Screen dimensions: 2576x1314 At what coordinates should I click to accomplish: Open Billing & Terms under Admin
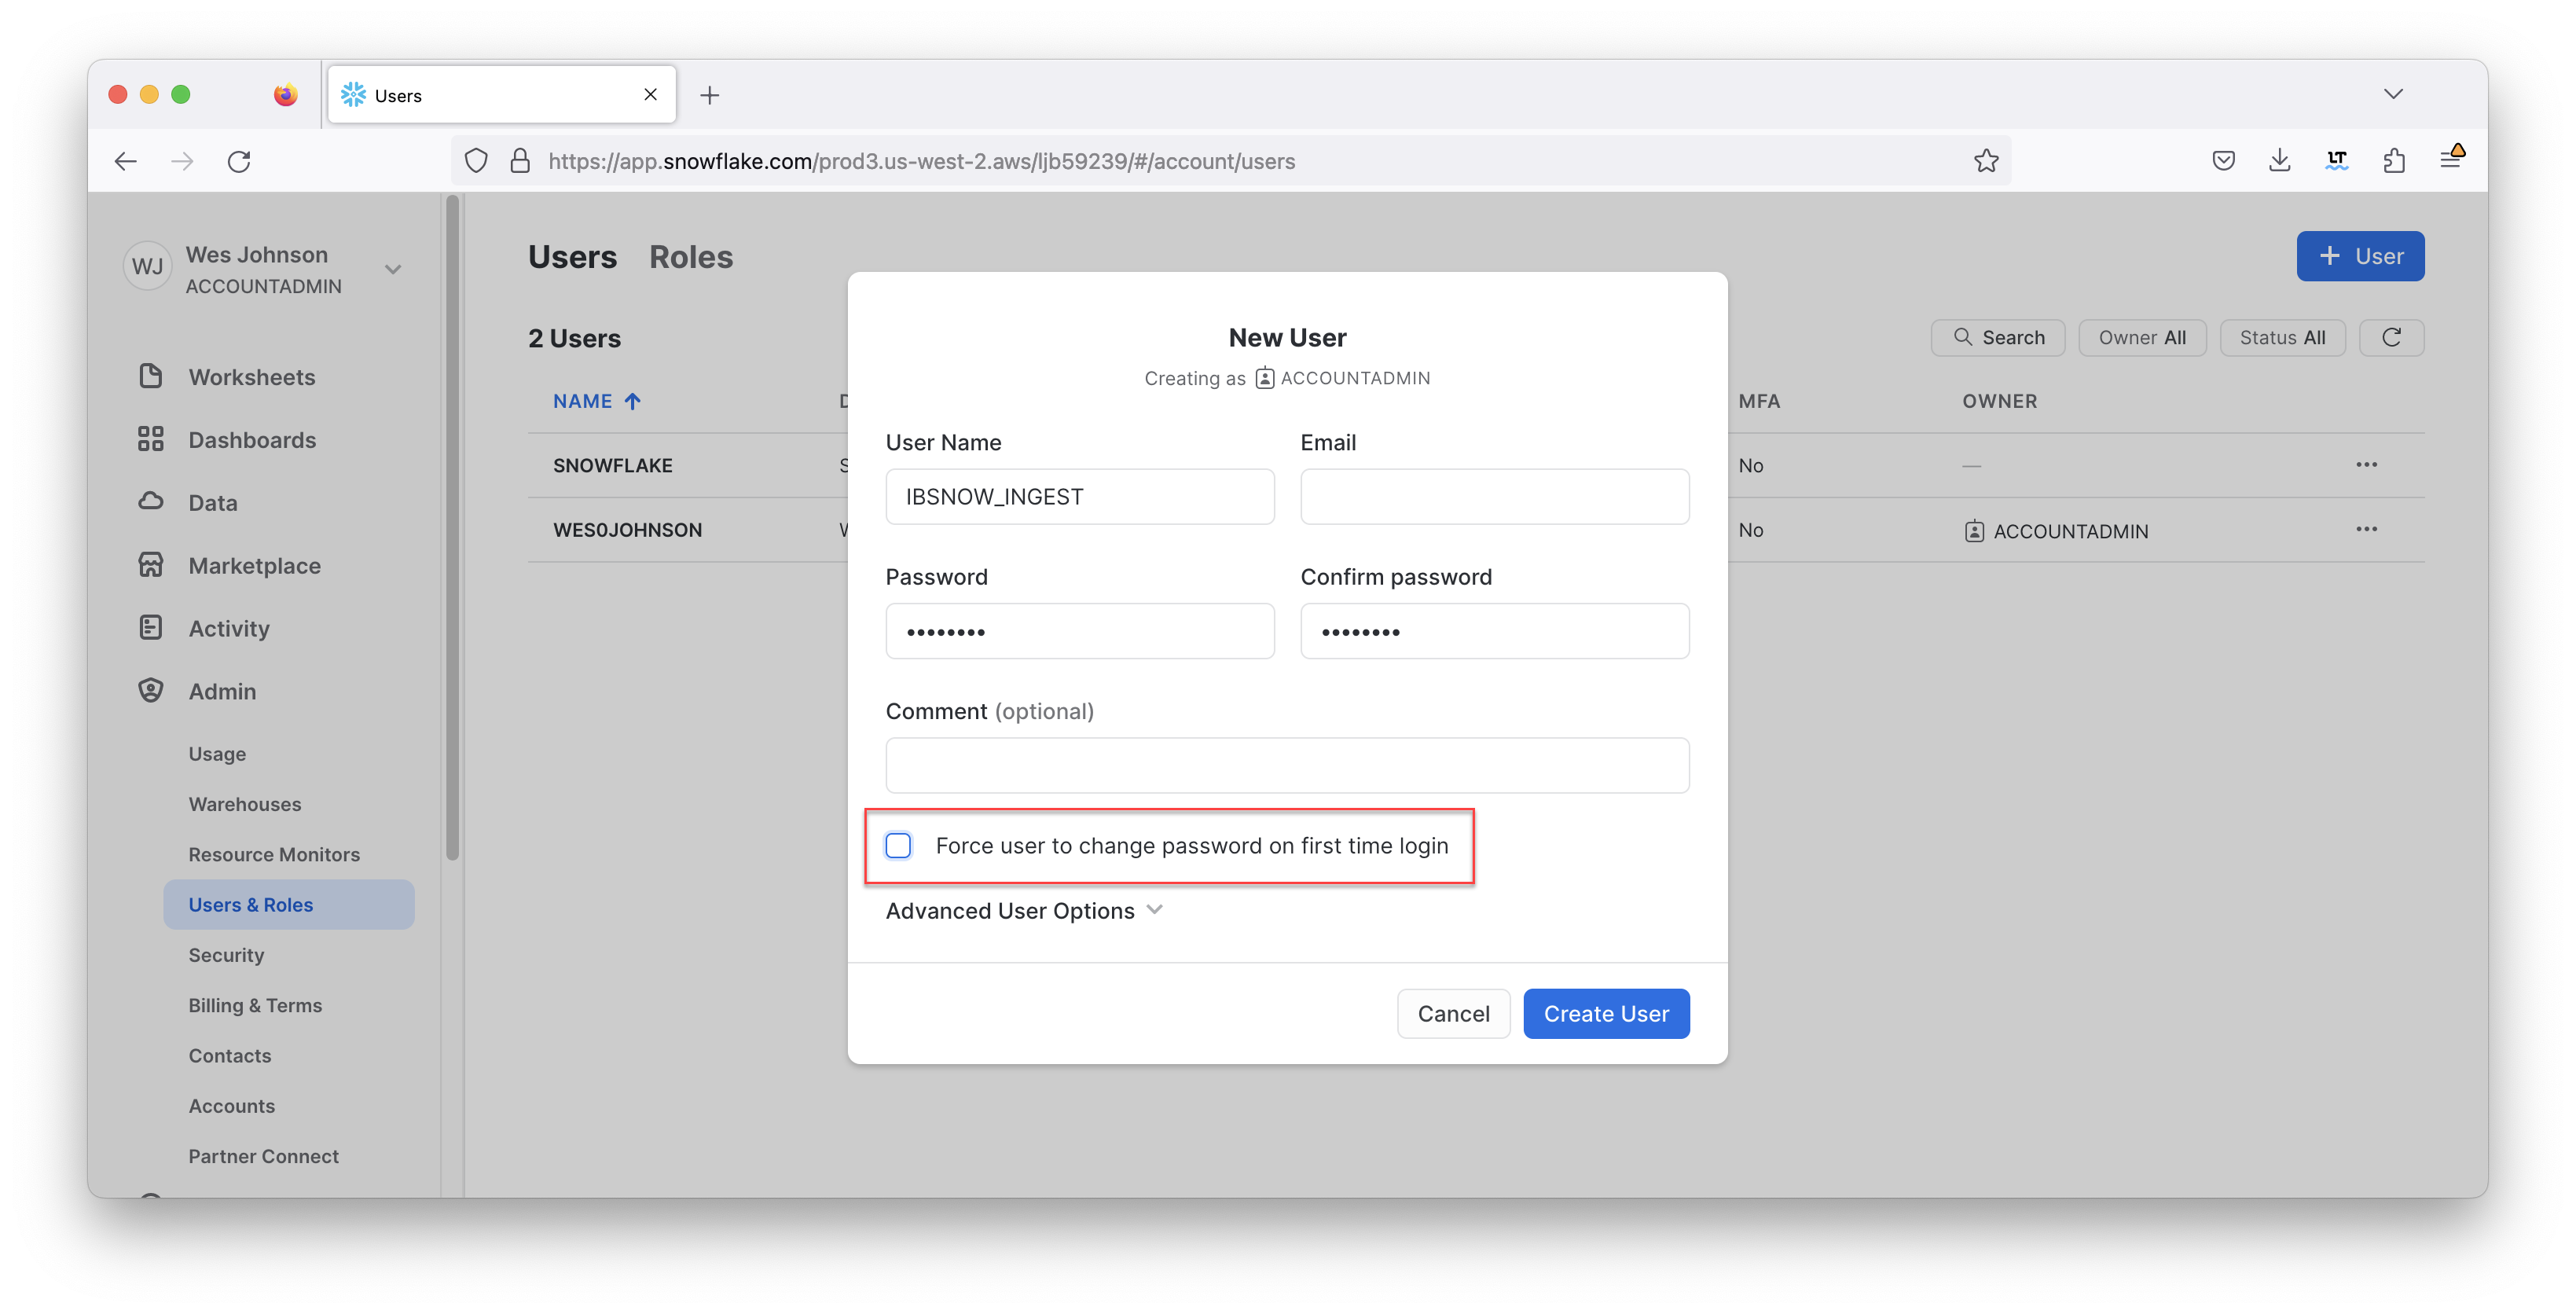pos(255,1005)
